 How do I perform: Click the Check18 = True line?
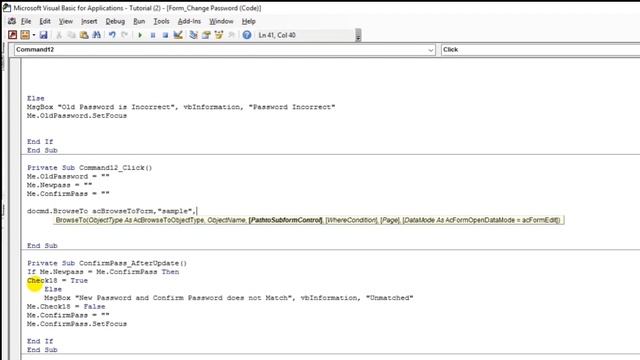pos(57,280)
